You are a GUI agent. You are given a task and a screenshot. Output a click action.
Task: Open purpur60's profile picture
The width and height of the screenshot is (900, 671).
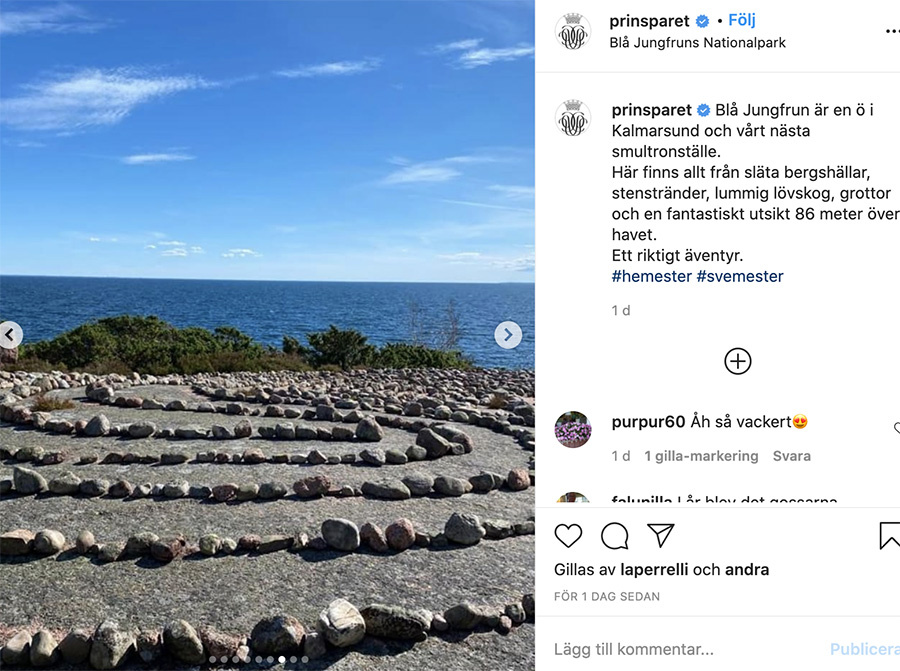[573, 429]
